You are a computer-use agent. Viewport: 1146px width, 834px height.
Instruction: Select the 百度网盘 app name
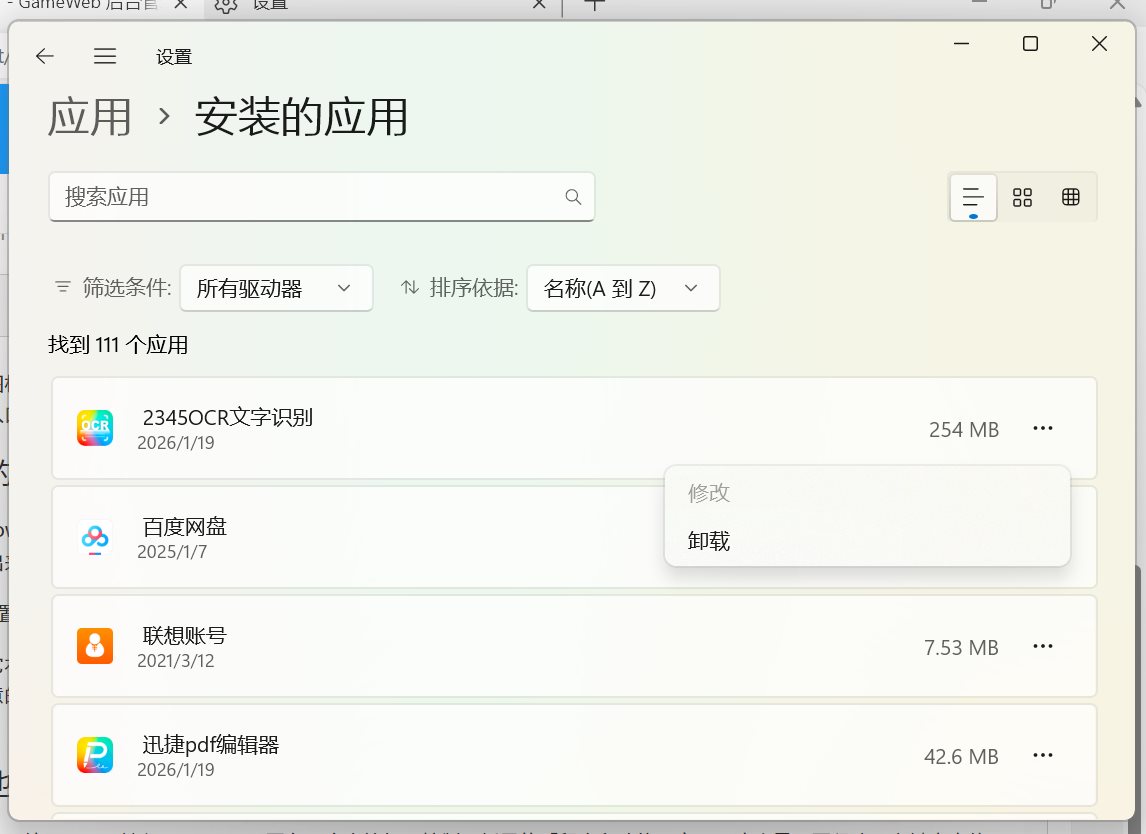coord(184,527)
